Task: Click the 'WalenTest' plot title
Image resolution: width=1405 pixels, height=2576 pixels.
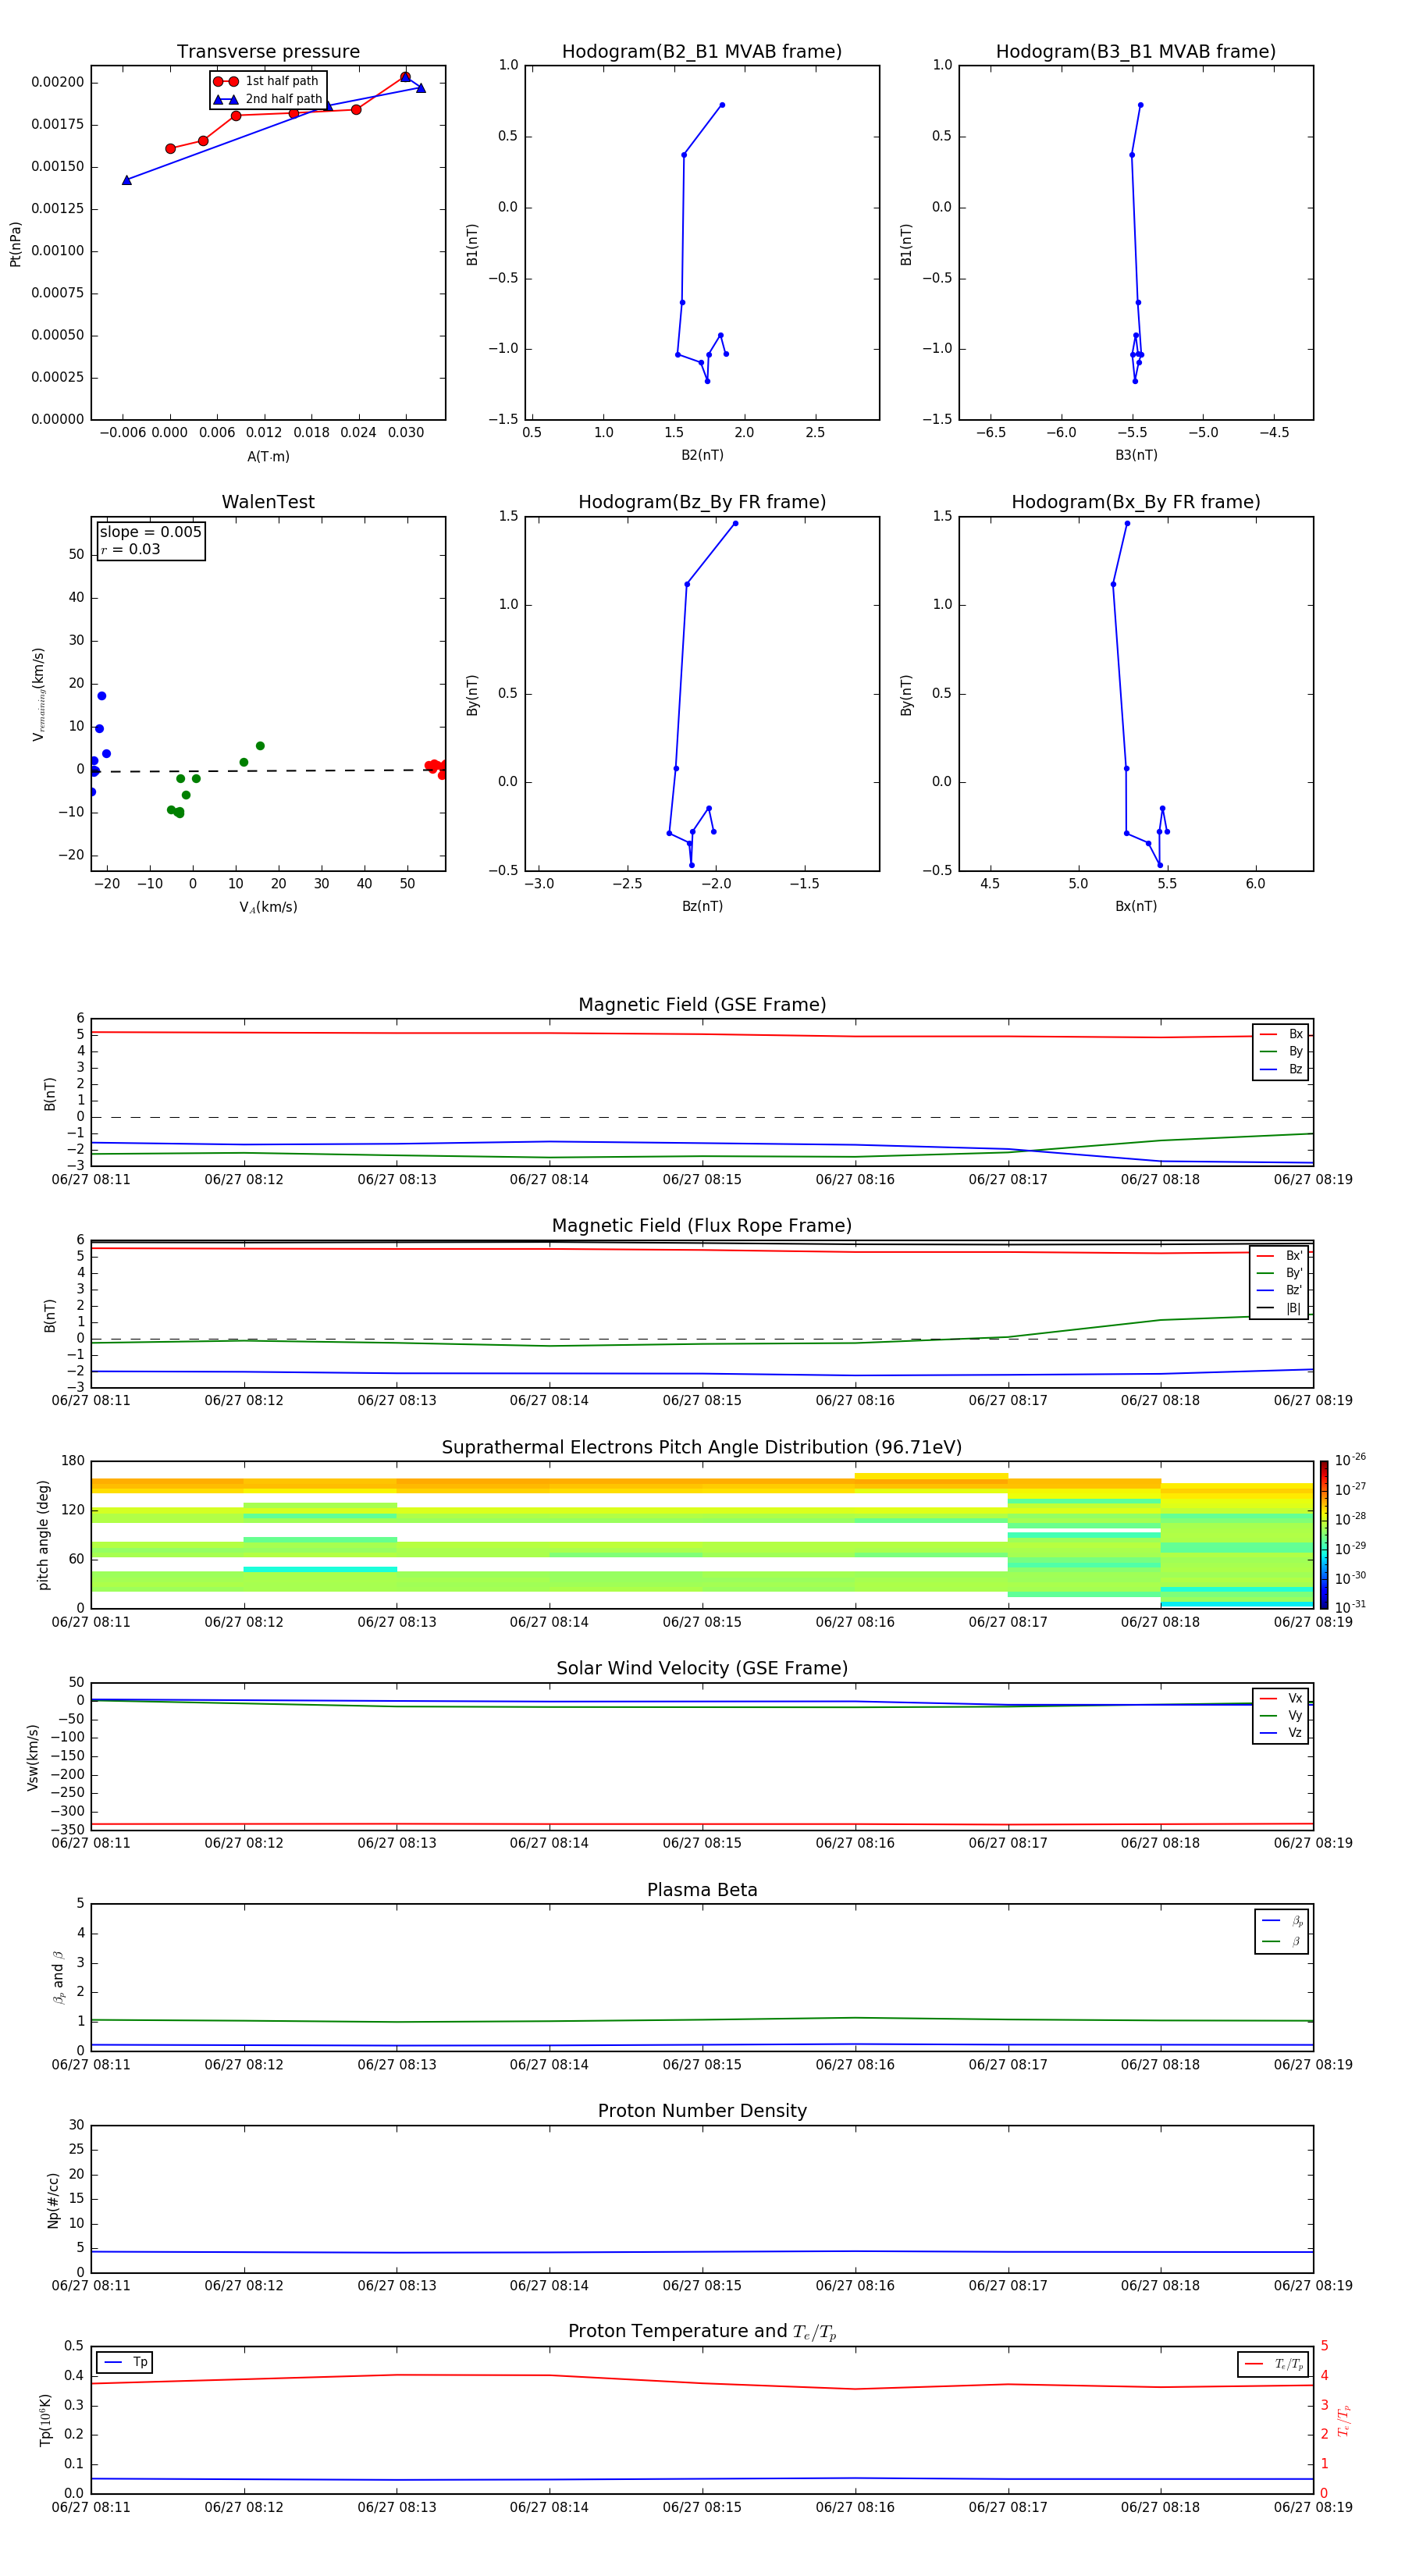Action: [x=268, y=502]
